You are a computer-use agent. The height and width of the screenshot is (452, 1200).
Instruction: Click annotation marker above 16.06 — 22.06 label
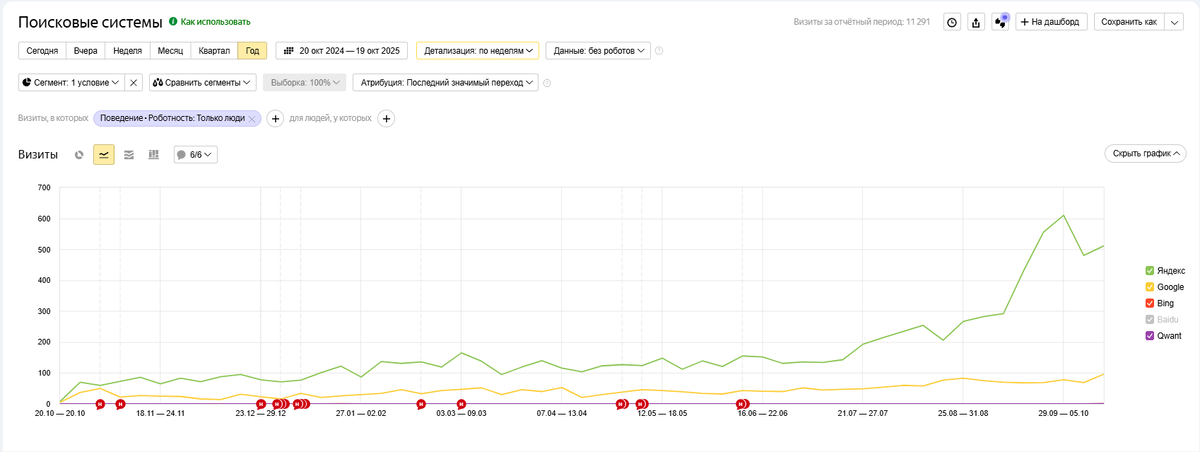coord(741,404)
